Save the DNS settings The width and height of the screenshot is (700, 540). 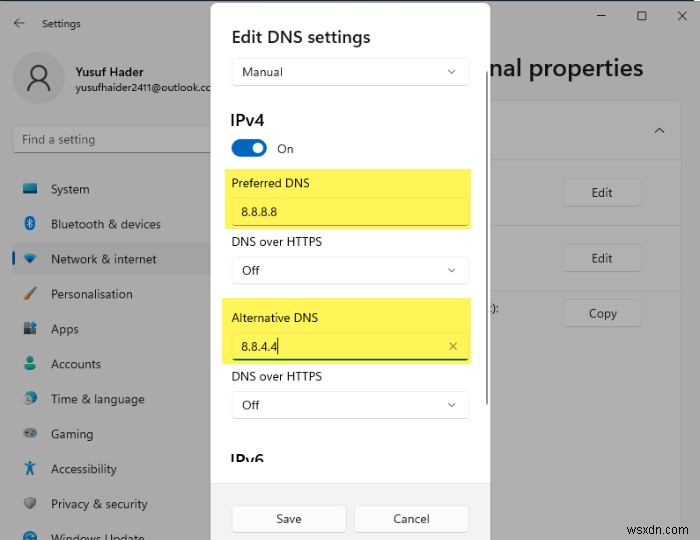tap(289, 519)
